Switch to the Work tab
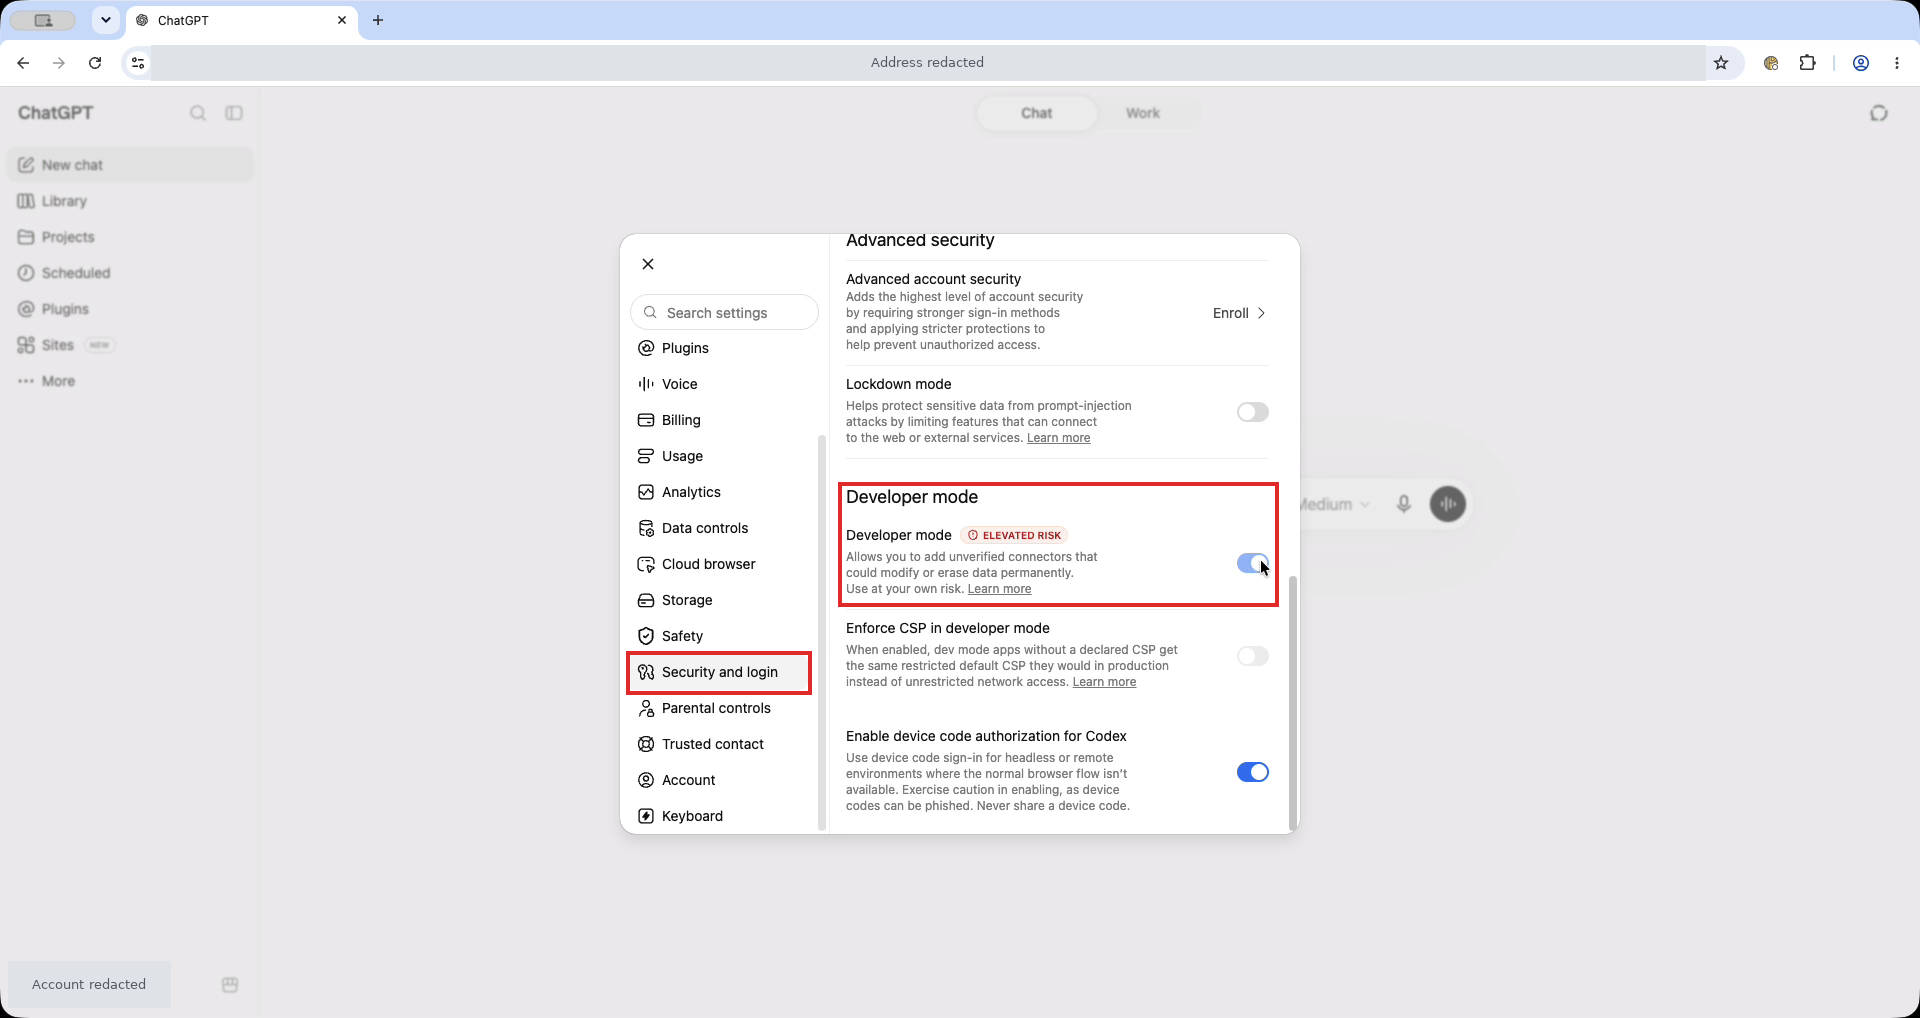 point(1142,113)
